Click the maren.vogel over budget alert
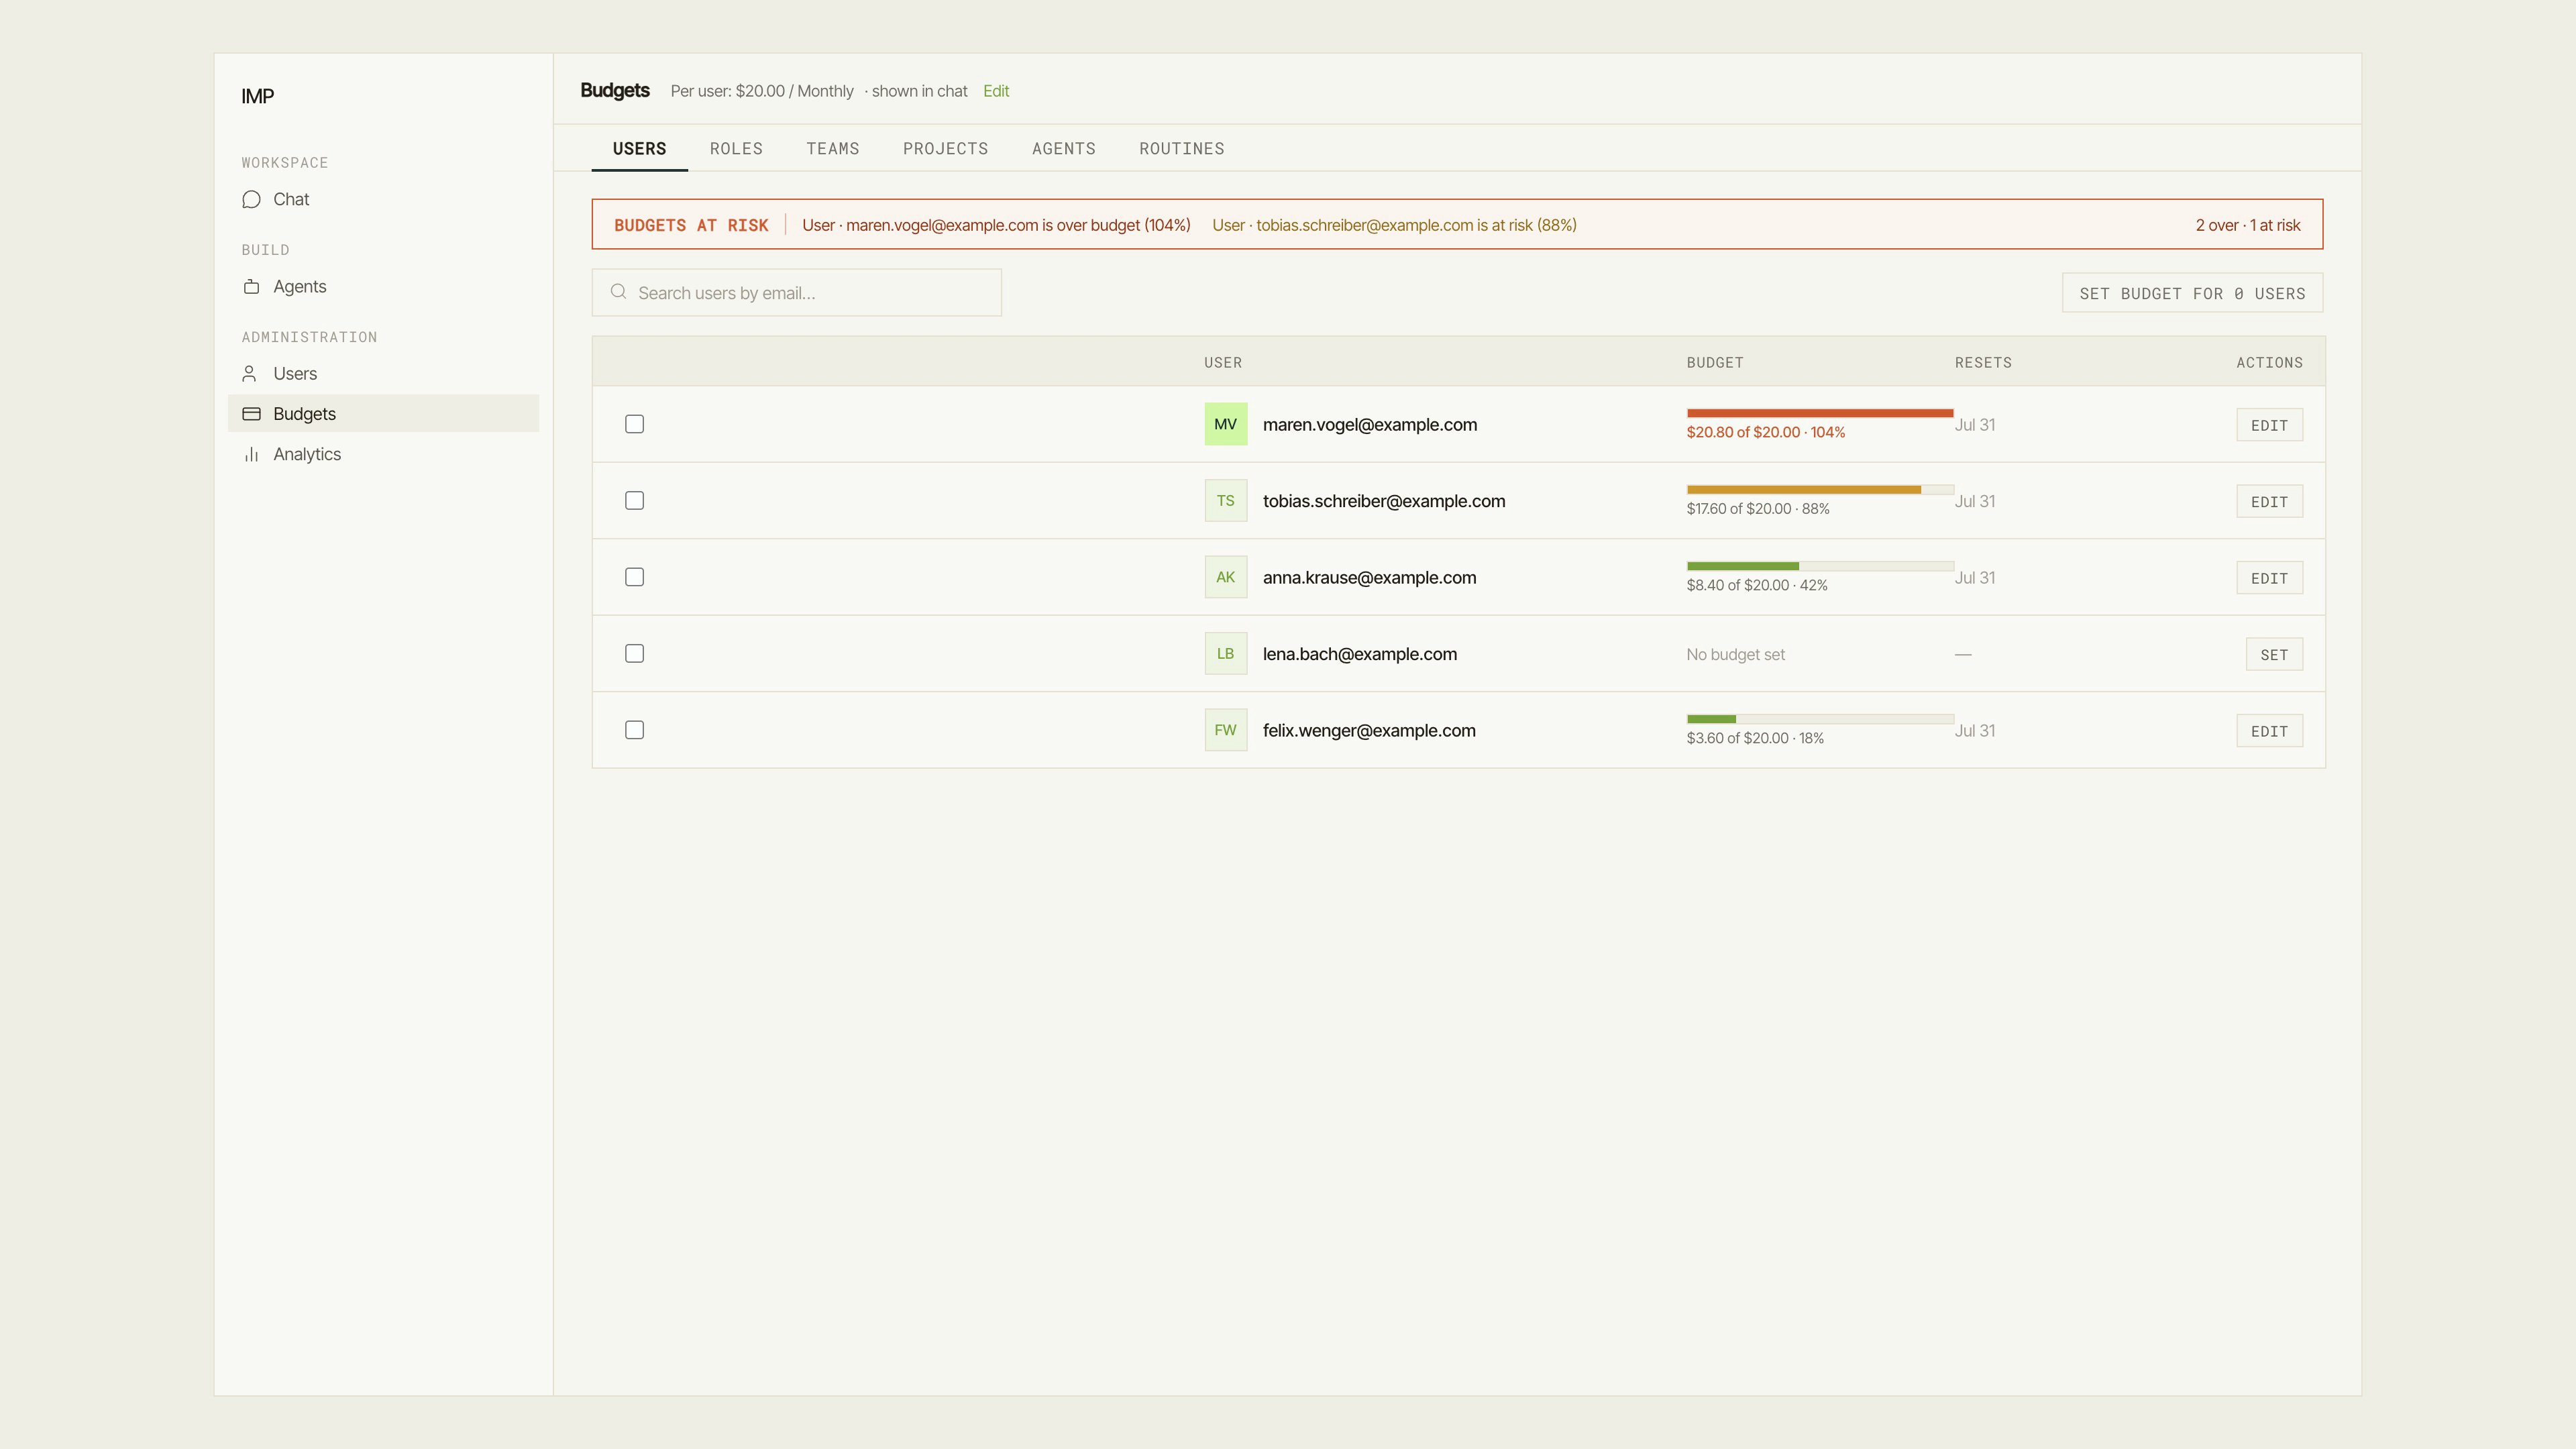The height and width of the screenshot is (1449, 2576). pos(996,225)
